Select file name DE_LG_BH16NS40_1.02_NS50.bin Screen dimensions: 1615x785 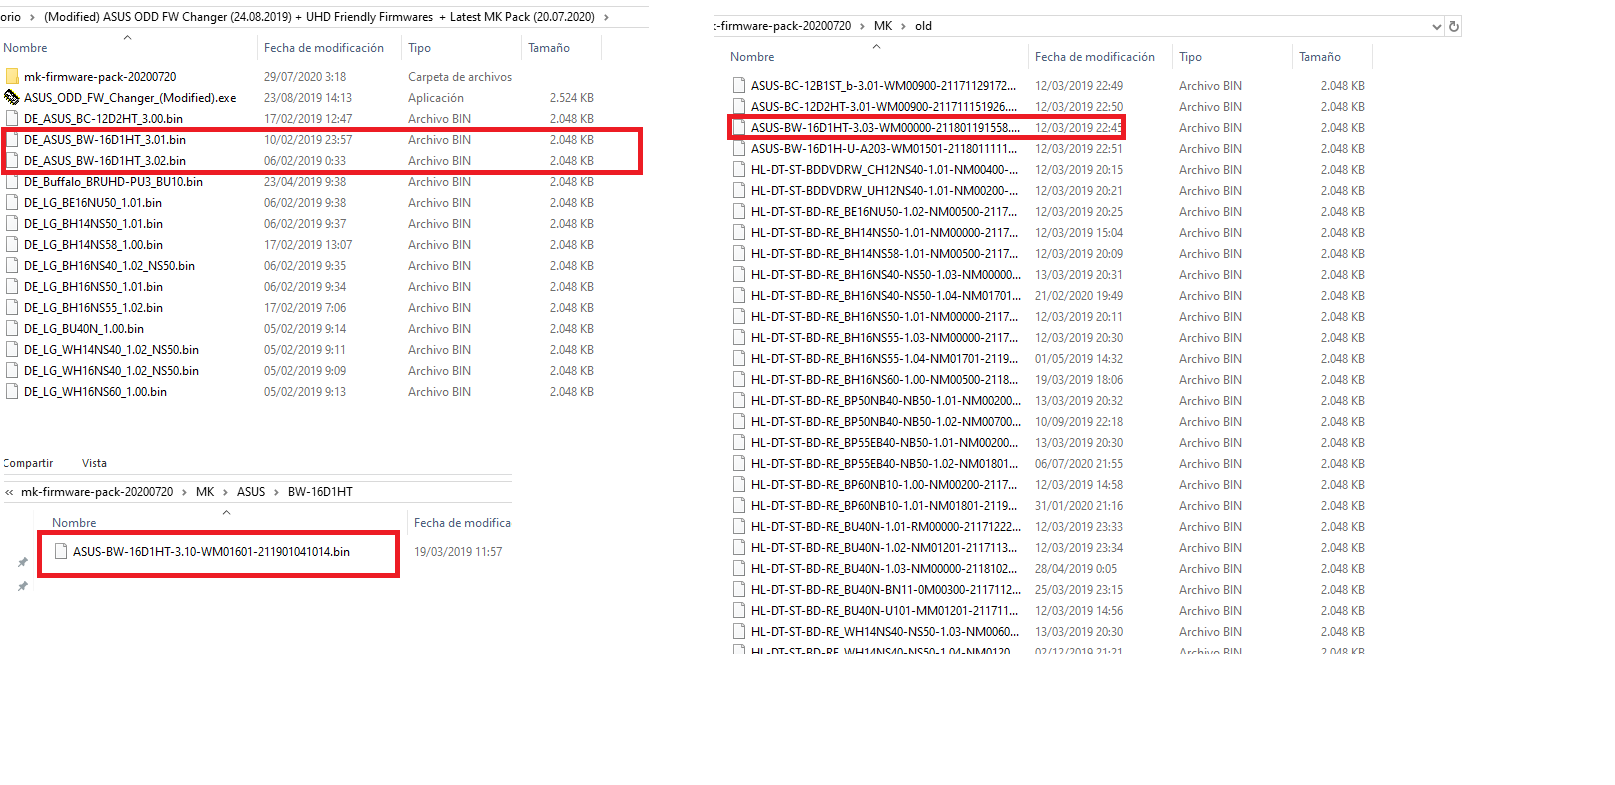point(109,265)
